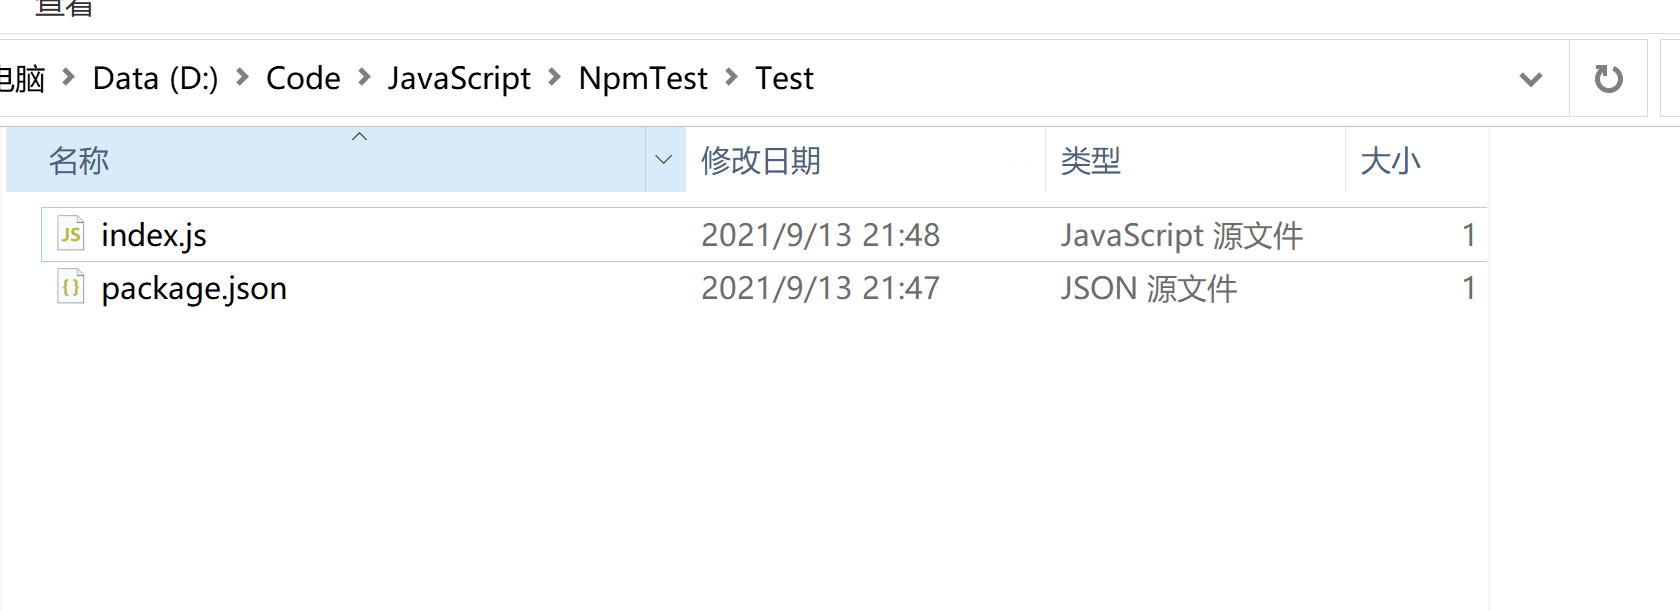Expand the chevron after JavaScript breadcrumb

(x=555, y=77)
